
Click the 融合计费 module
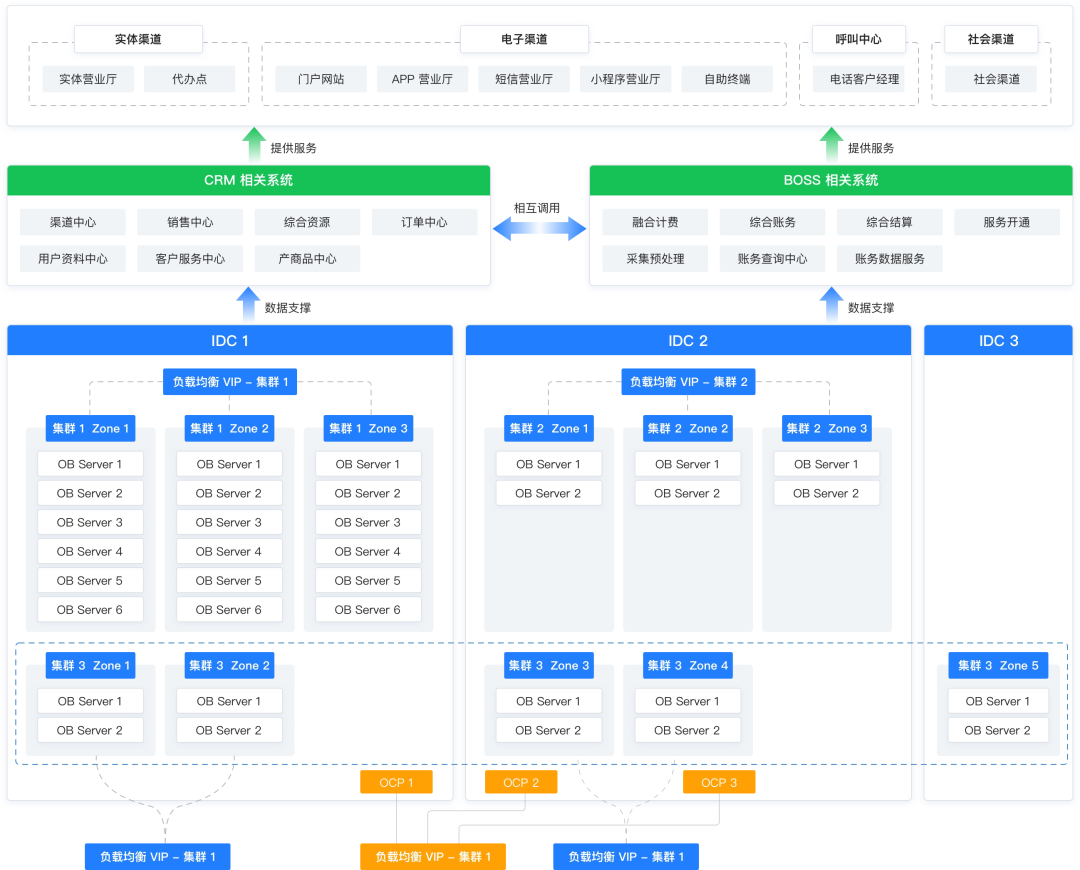click(655, 222)
